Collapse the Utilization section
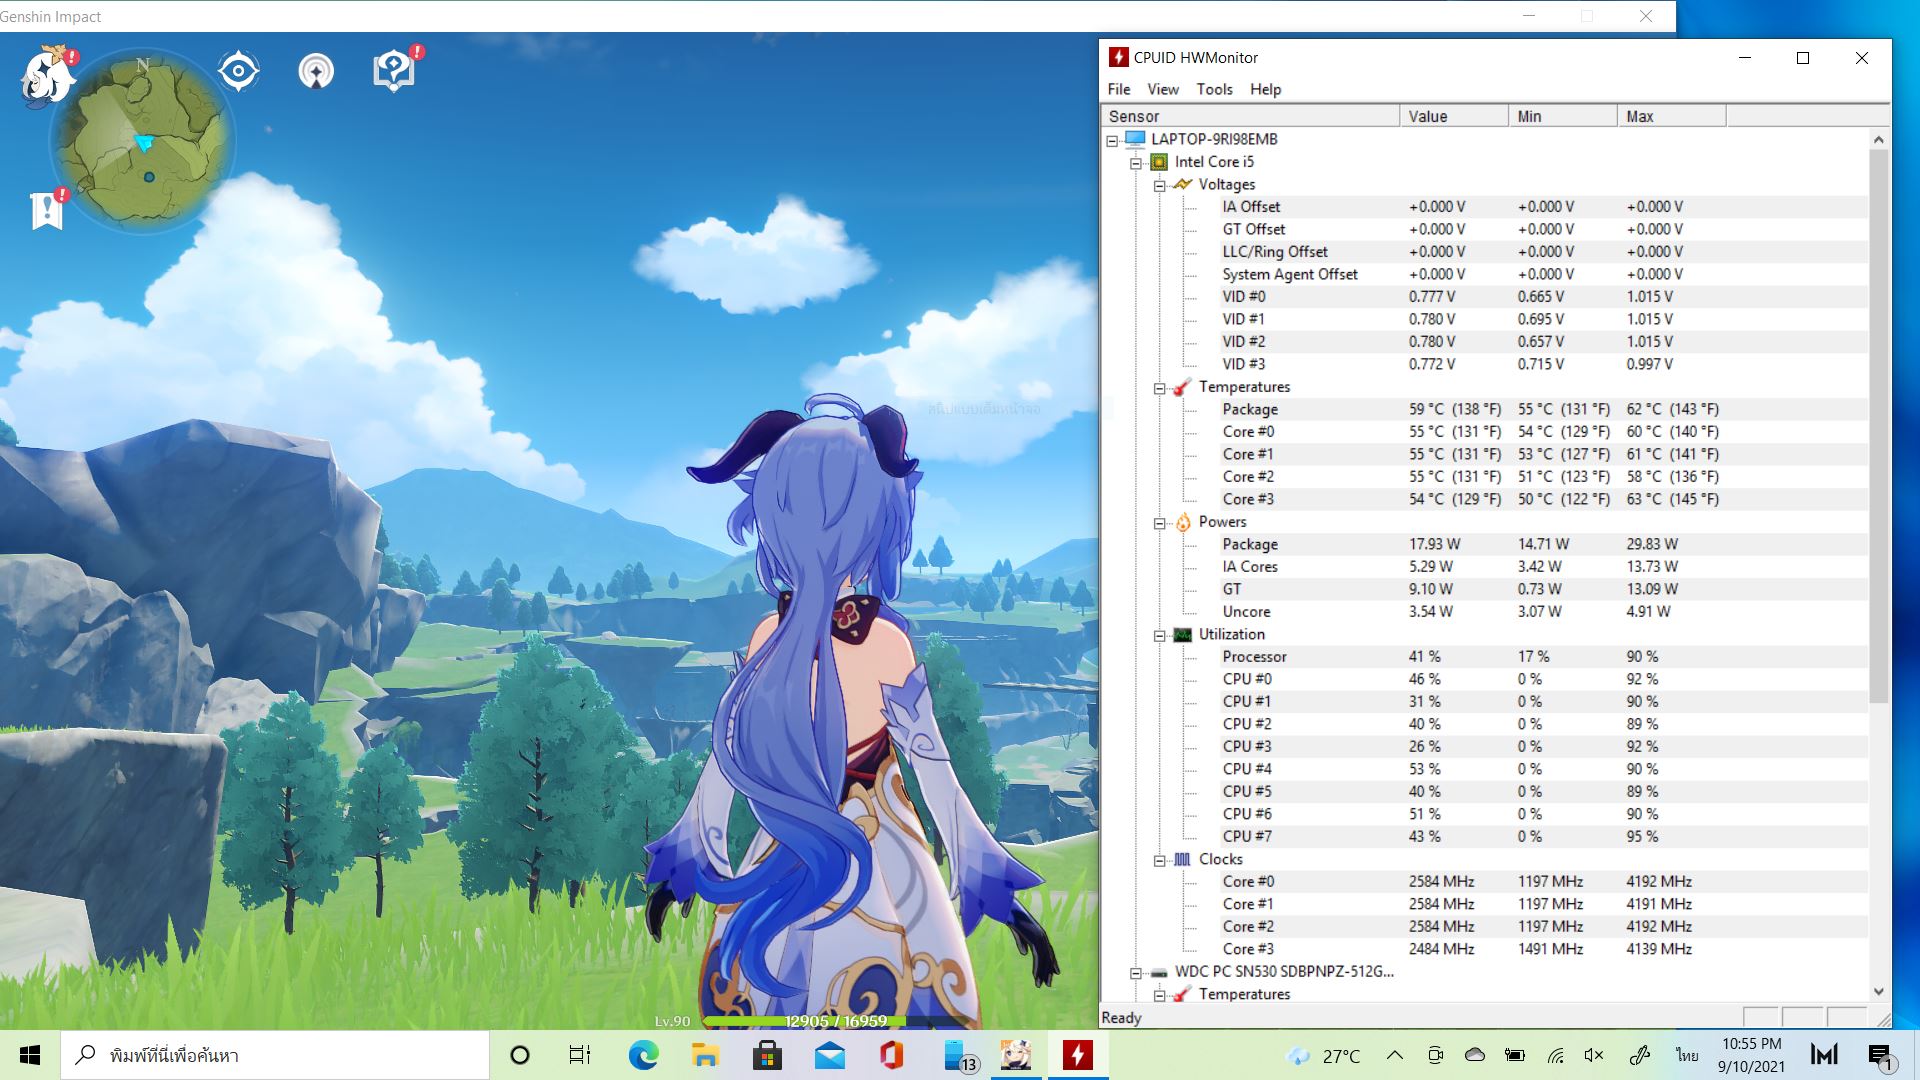This screenshot has width=1920, height=1080. pos(1160,636)
